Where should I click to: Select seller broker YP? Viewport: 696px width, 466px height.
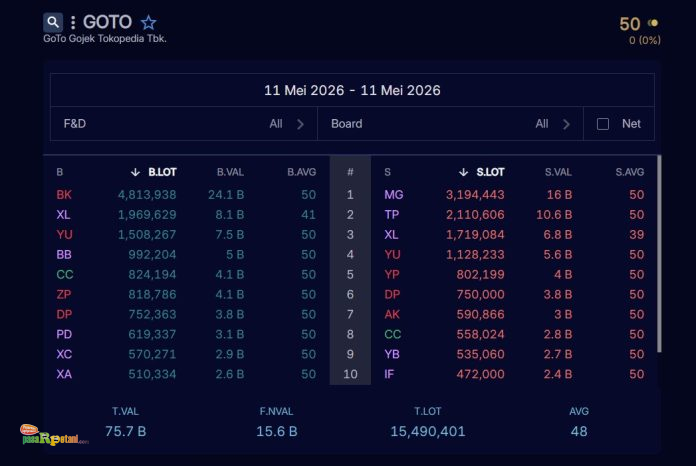[392, 275]
